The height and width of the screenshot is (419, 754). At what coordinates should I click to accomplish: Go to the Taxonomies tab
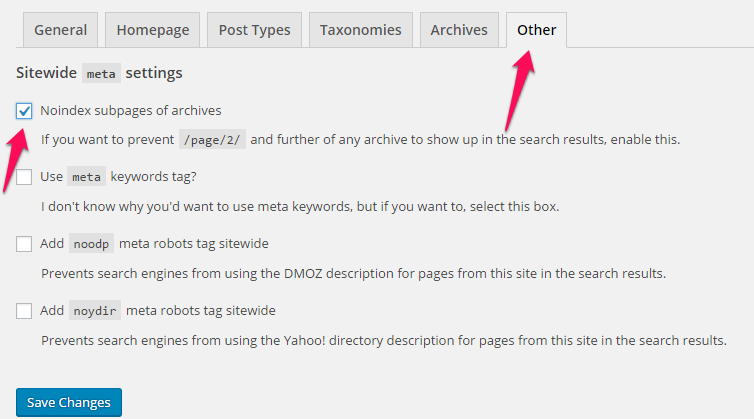point(361,30)
